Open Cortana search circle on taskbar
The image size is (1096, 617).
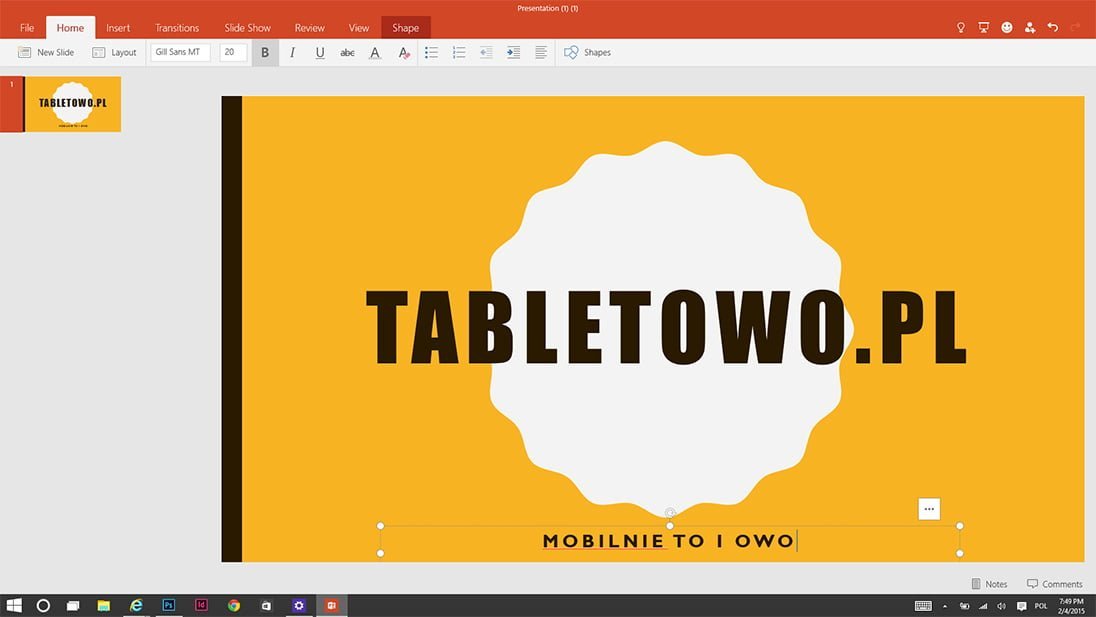(43, 606)
